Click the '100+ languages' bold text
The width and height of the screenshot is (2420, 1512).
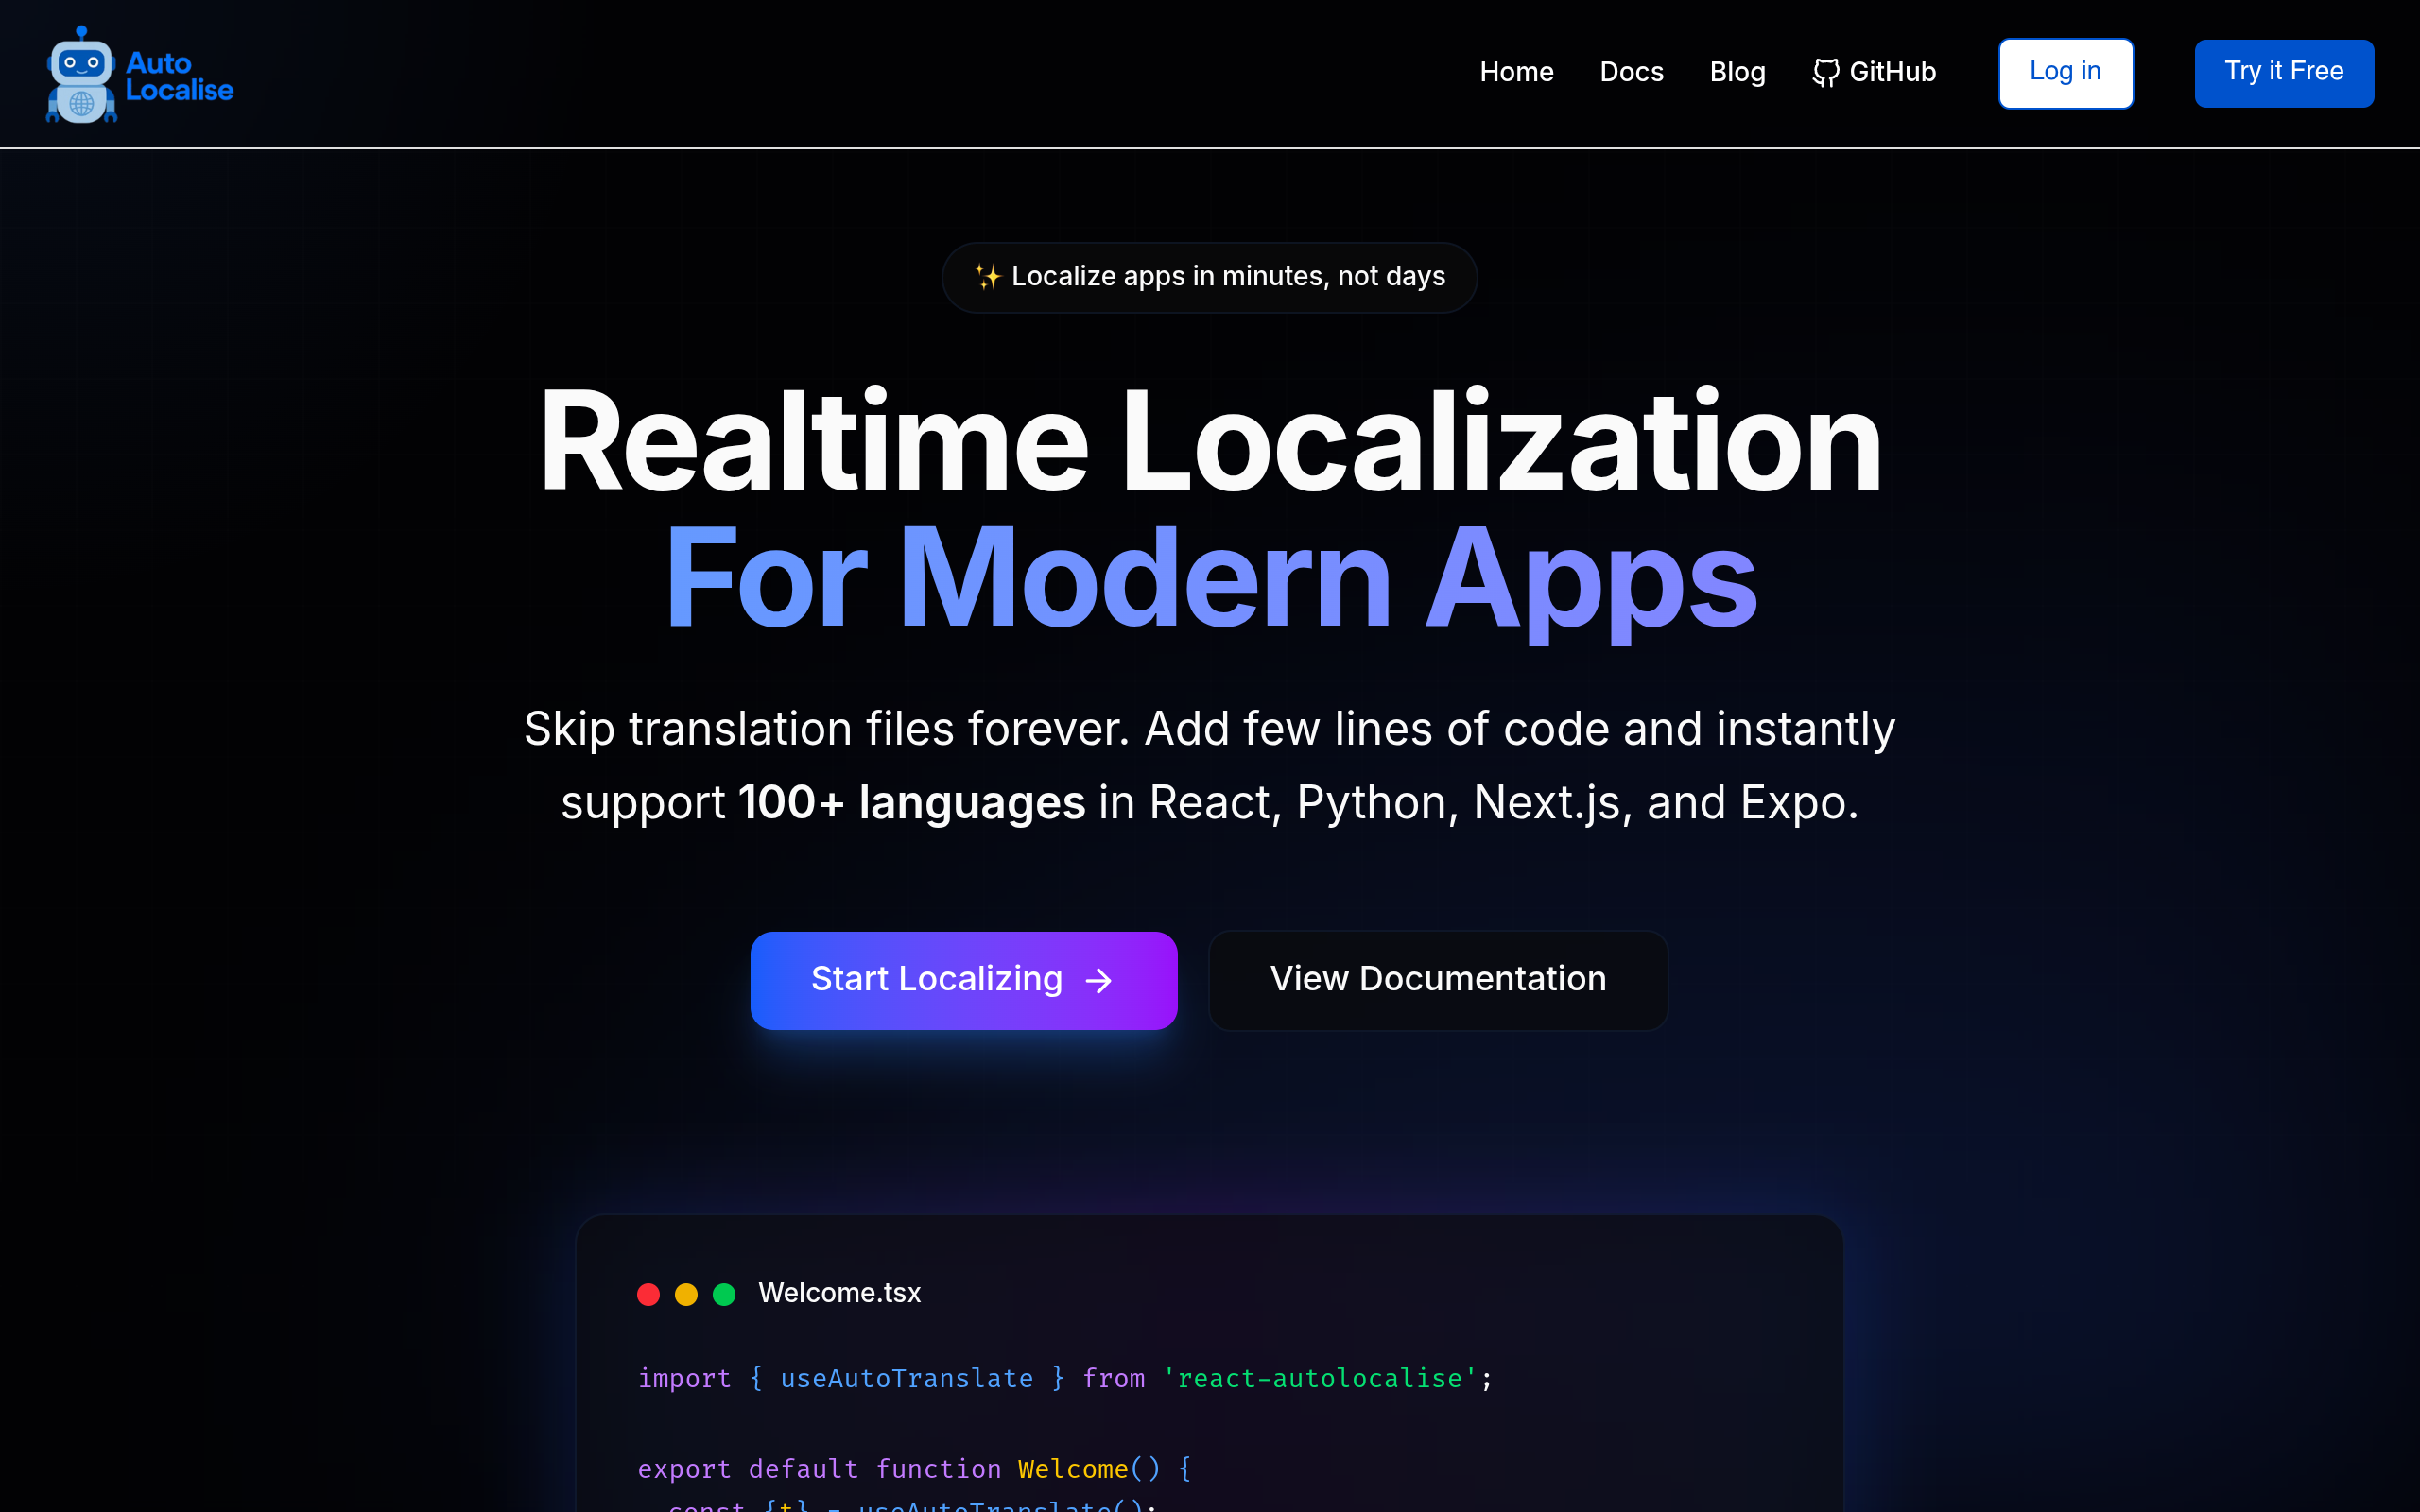911,802
